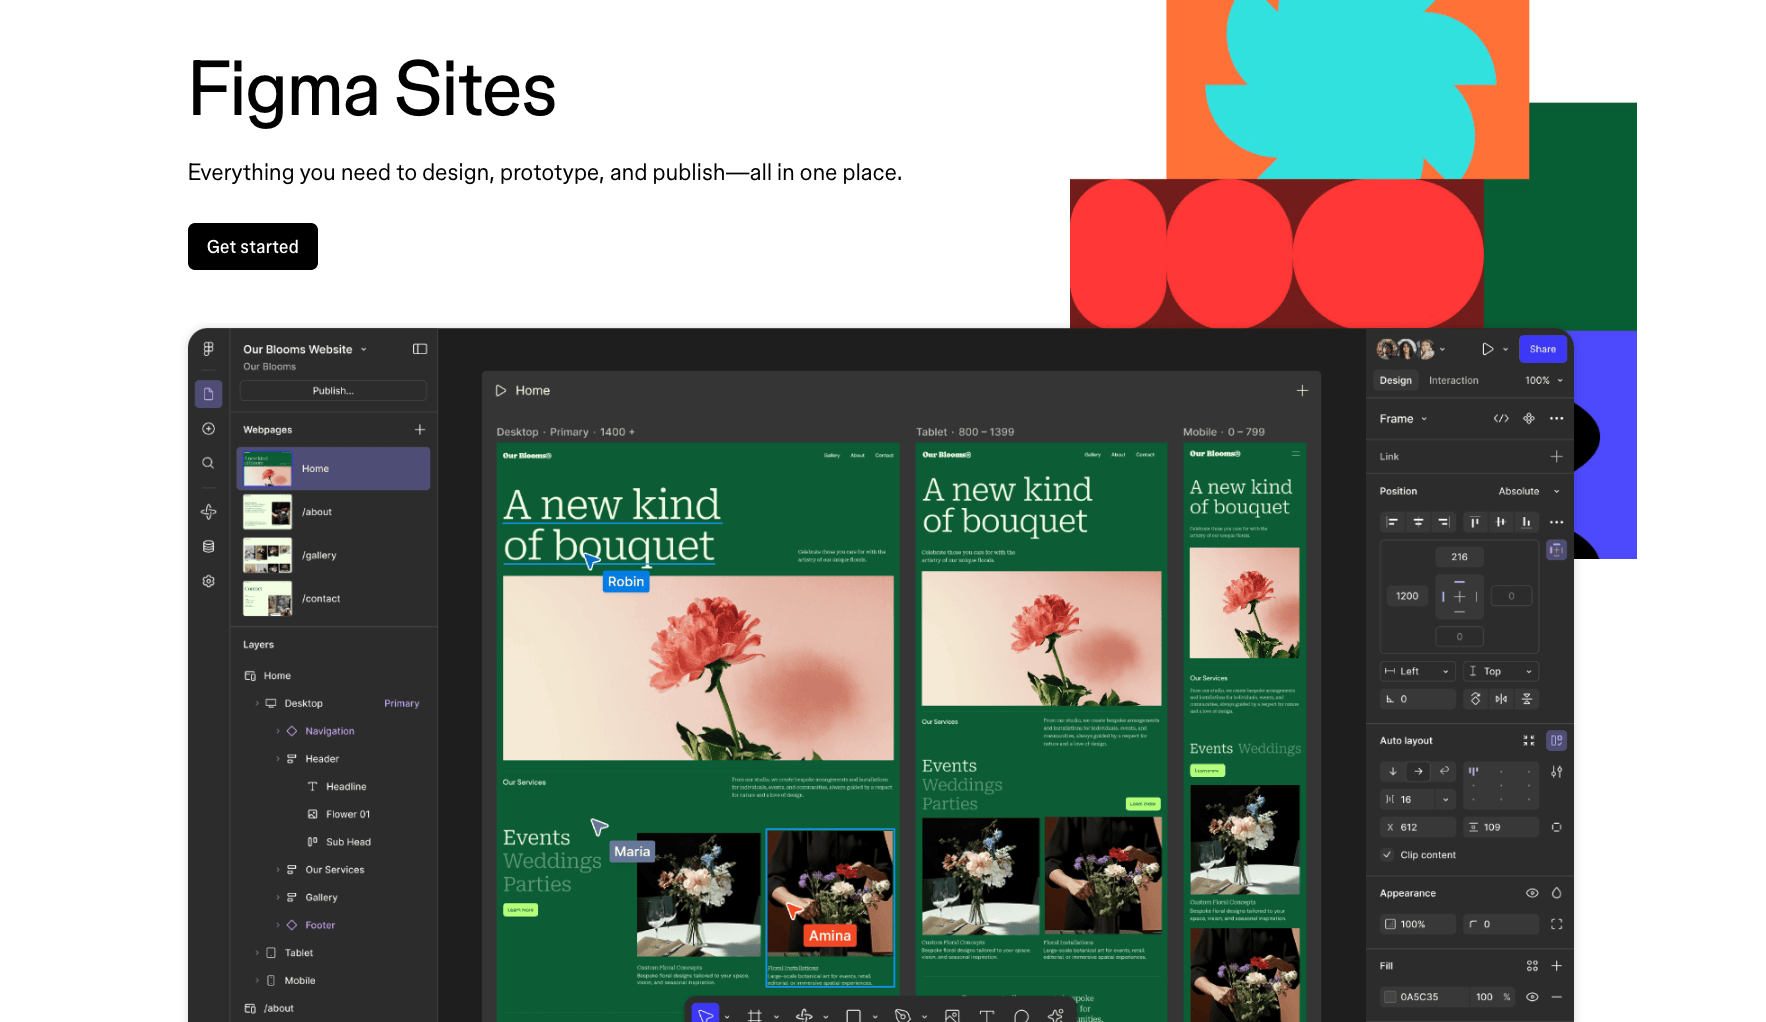Switch to the Design tab

(x=1395, y=380)
